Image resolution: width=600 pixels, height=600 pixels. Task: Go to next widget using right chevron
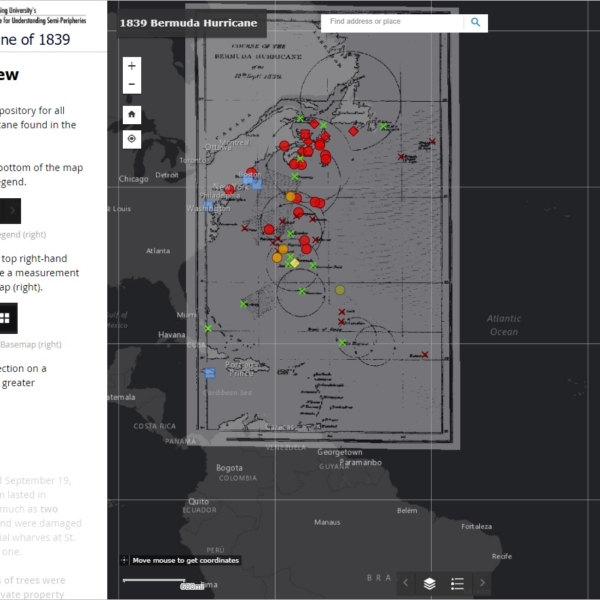point(482,583)
